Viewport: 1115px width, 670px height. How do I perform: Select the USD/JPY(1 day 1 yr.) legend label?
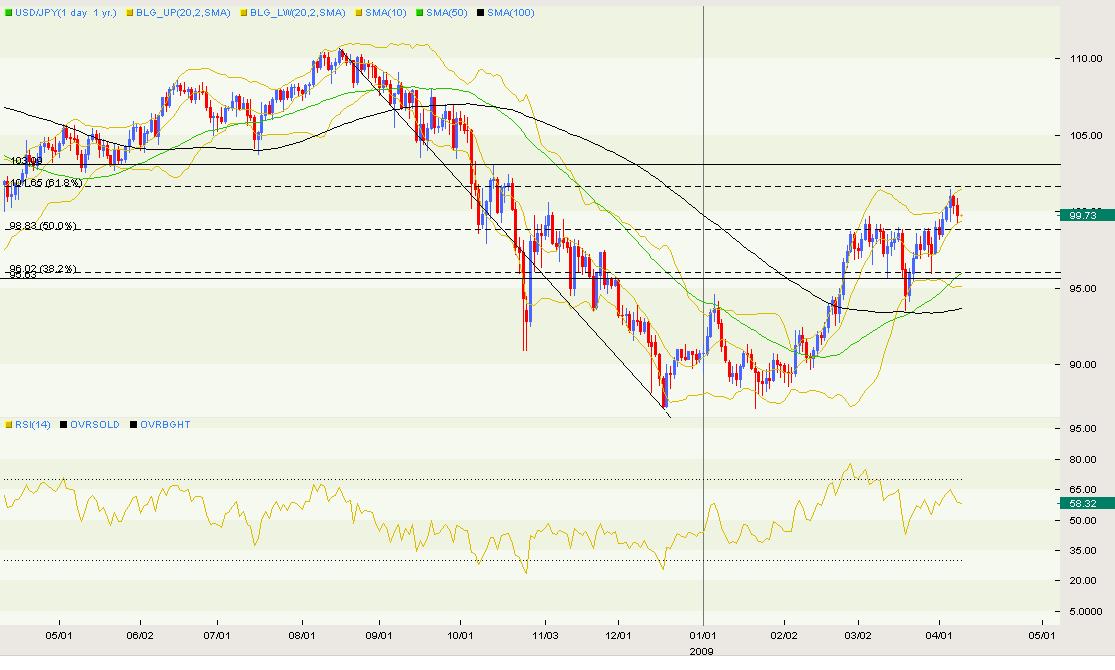[65, 13]
